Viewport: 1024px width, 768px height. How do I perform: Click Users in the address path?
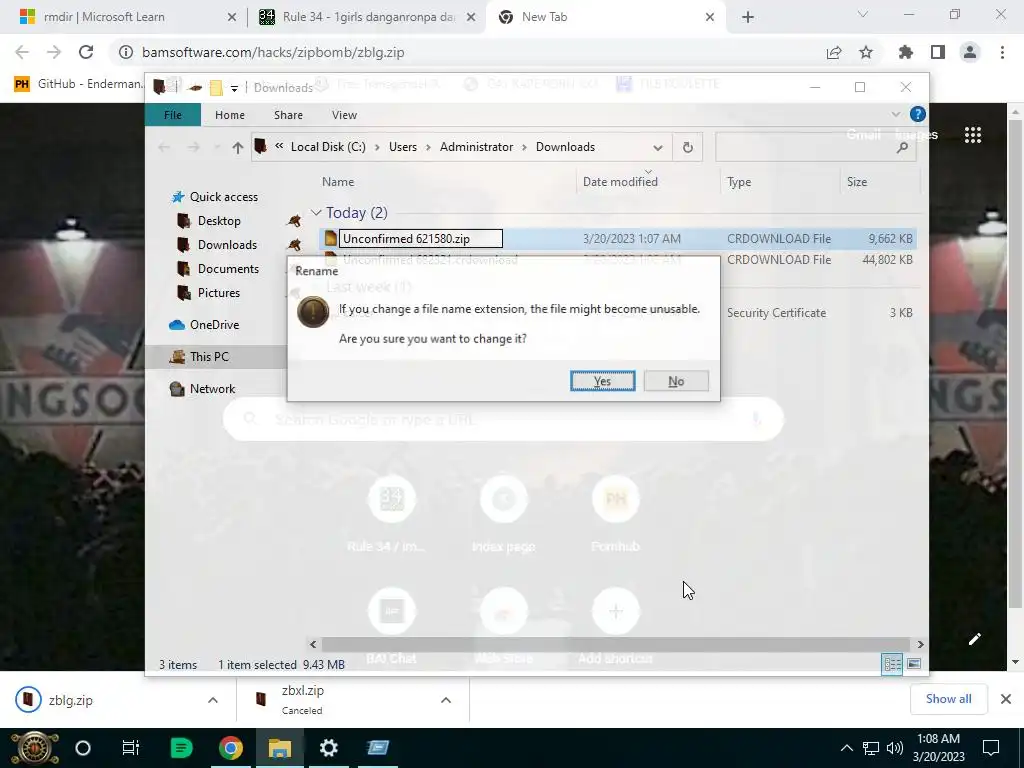coord(403,147)
